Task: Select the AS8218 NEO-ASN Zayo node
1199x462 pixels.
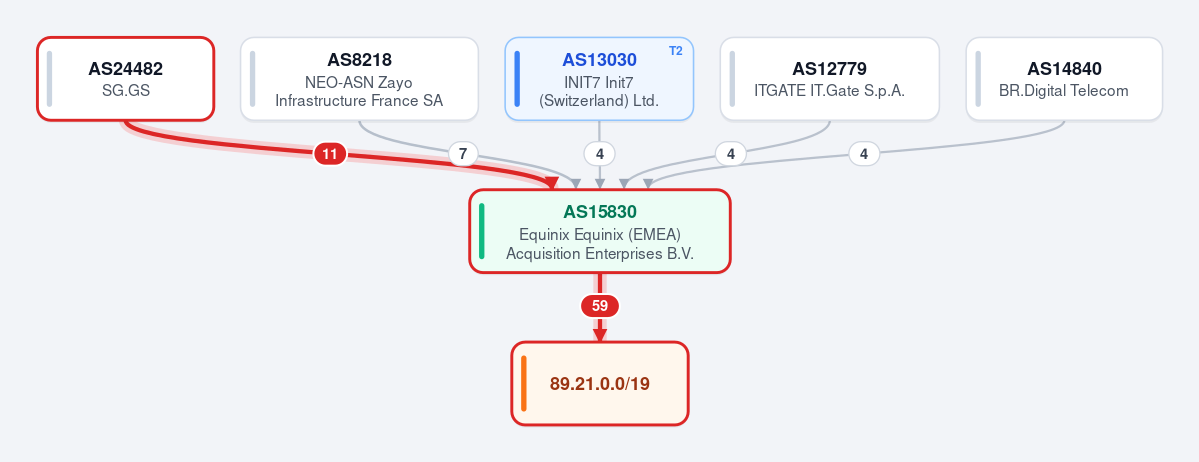Action: [359, 79]
